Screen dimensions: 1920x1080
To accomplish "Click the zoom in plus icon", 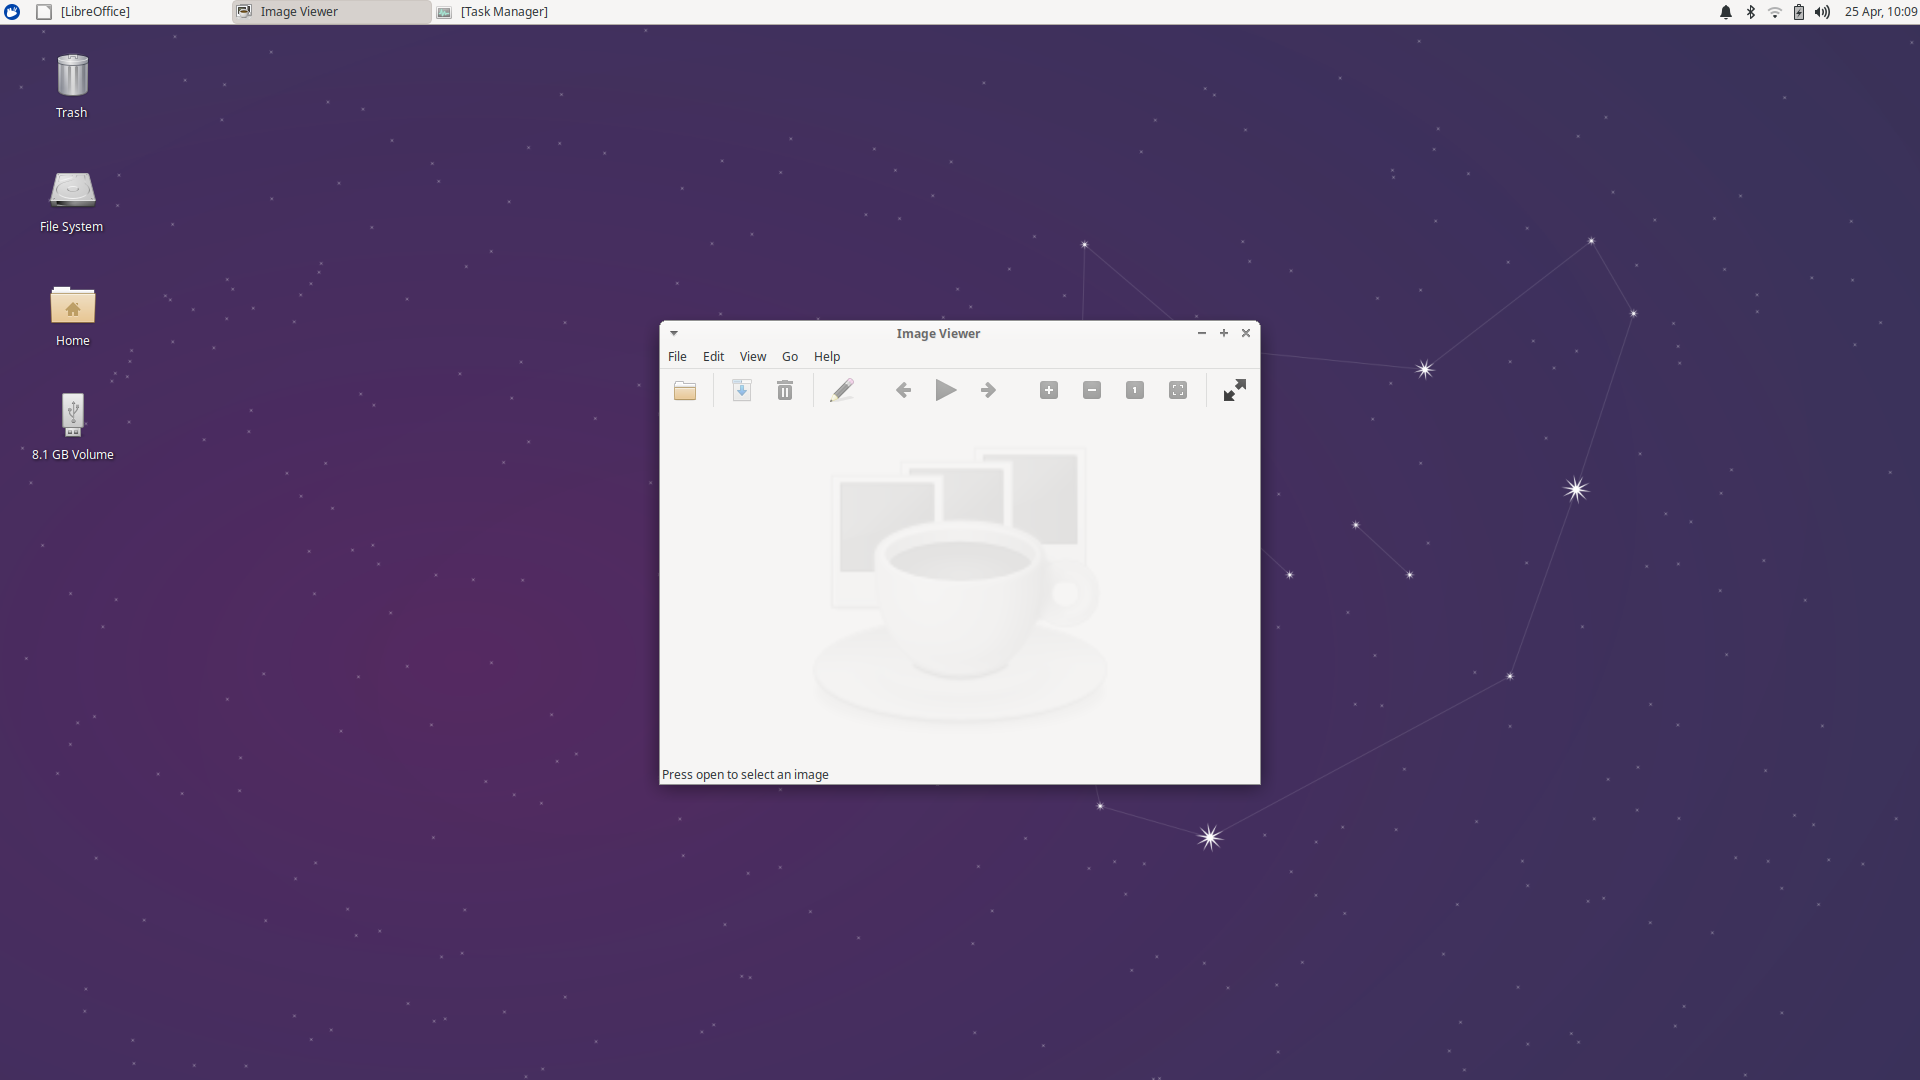I will 1049,391.
